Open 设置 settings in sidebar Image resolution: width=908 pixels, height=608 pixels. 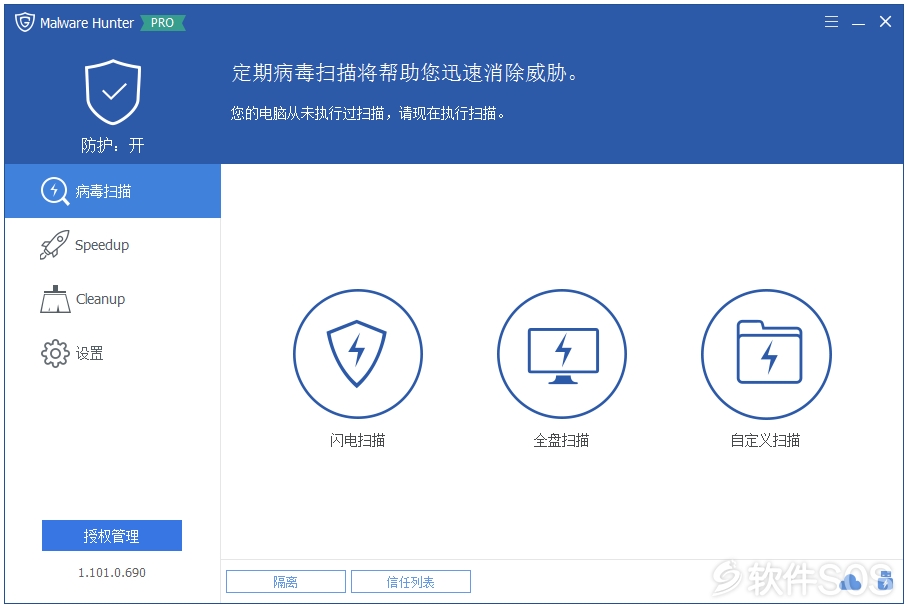[x=113, y=353]
